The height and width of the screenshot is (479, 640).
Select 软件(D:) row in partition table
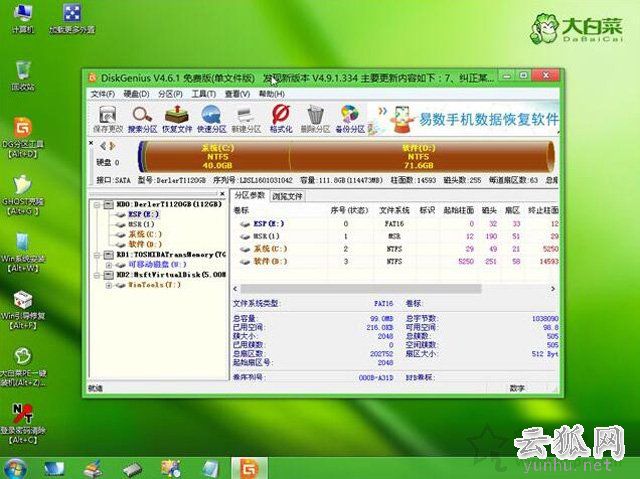pos(395,262)
